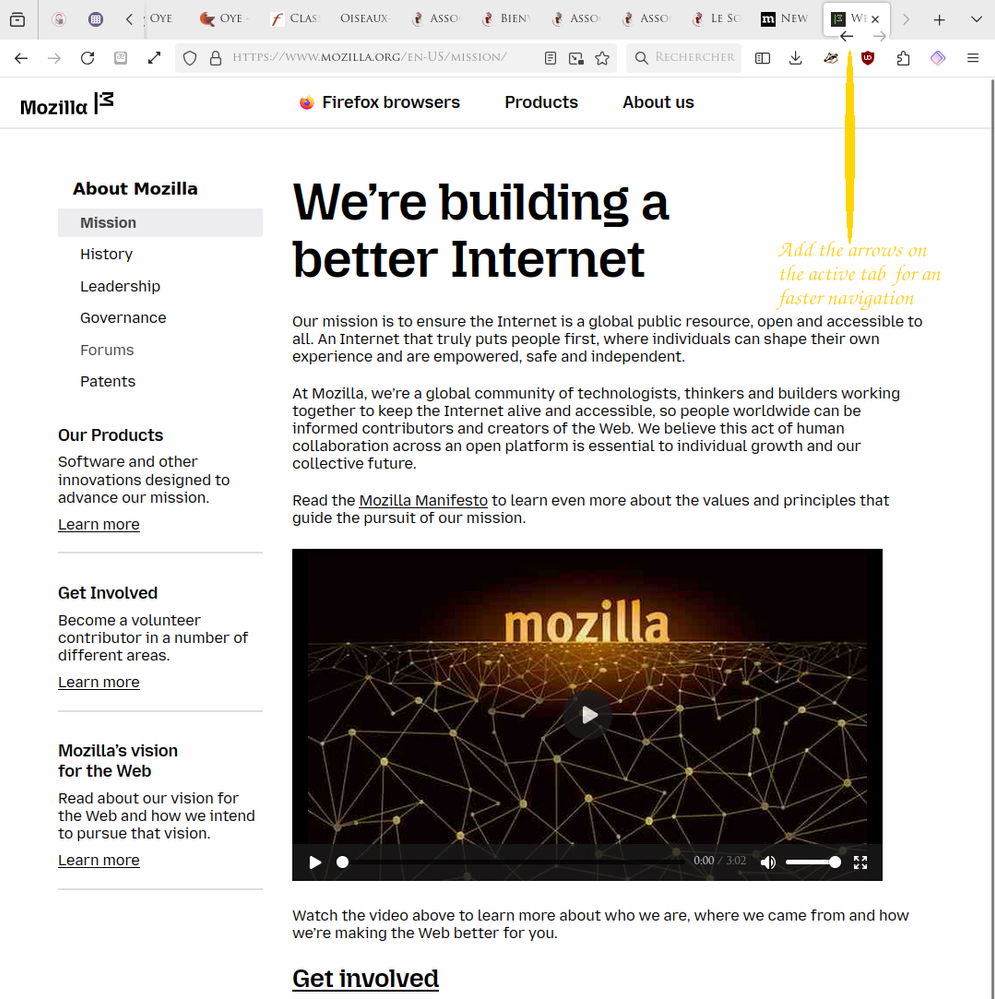Open the extensions puzzle-piece menu
995x999 pixels.
pos(903,58)
